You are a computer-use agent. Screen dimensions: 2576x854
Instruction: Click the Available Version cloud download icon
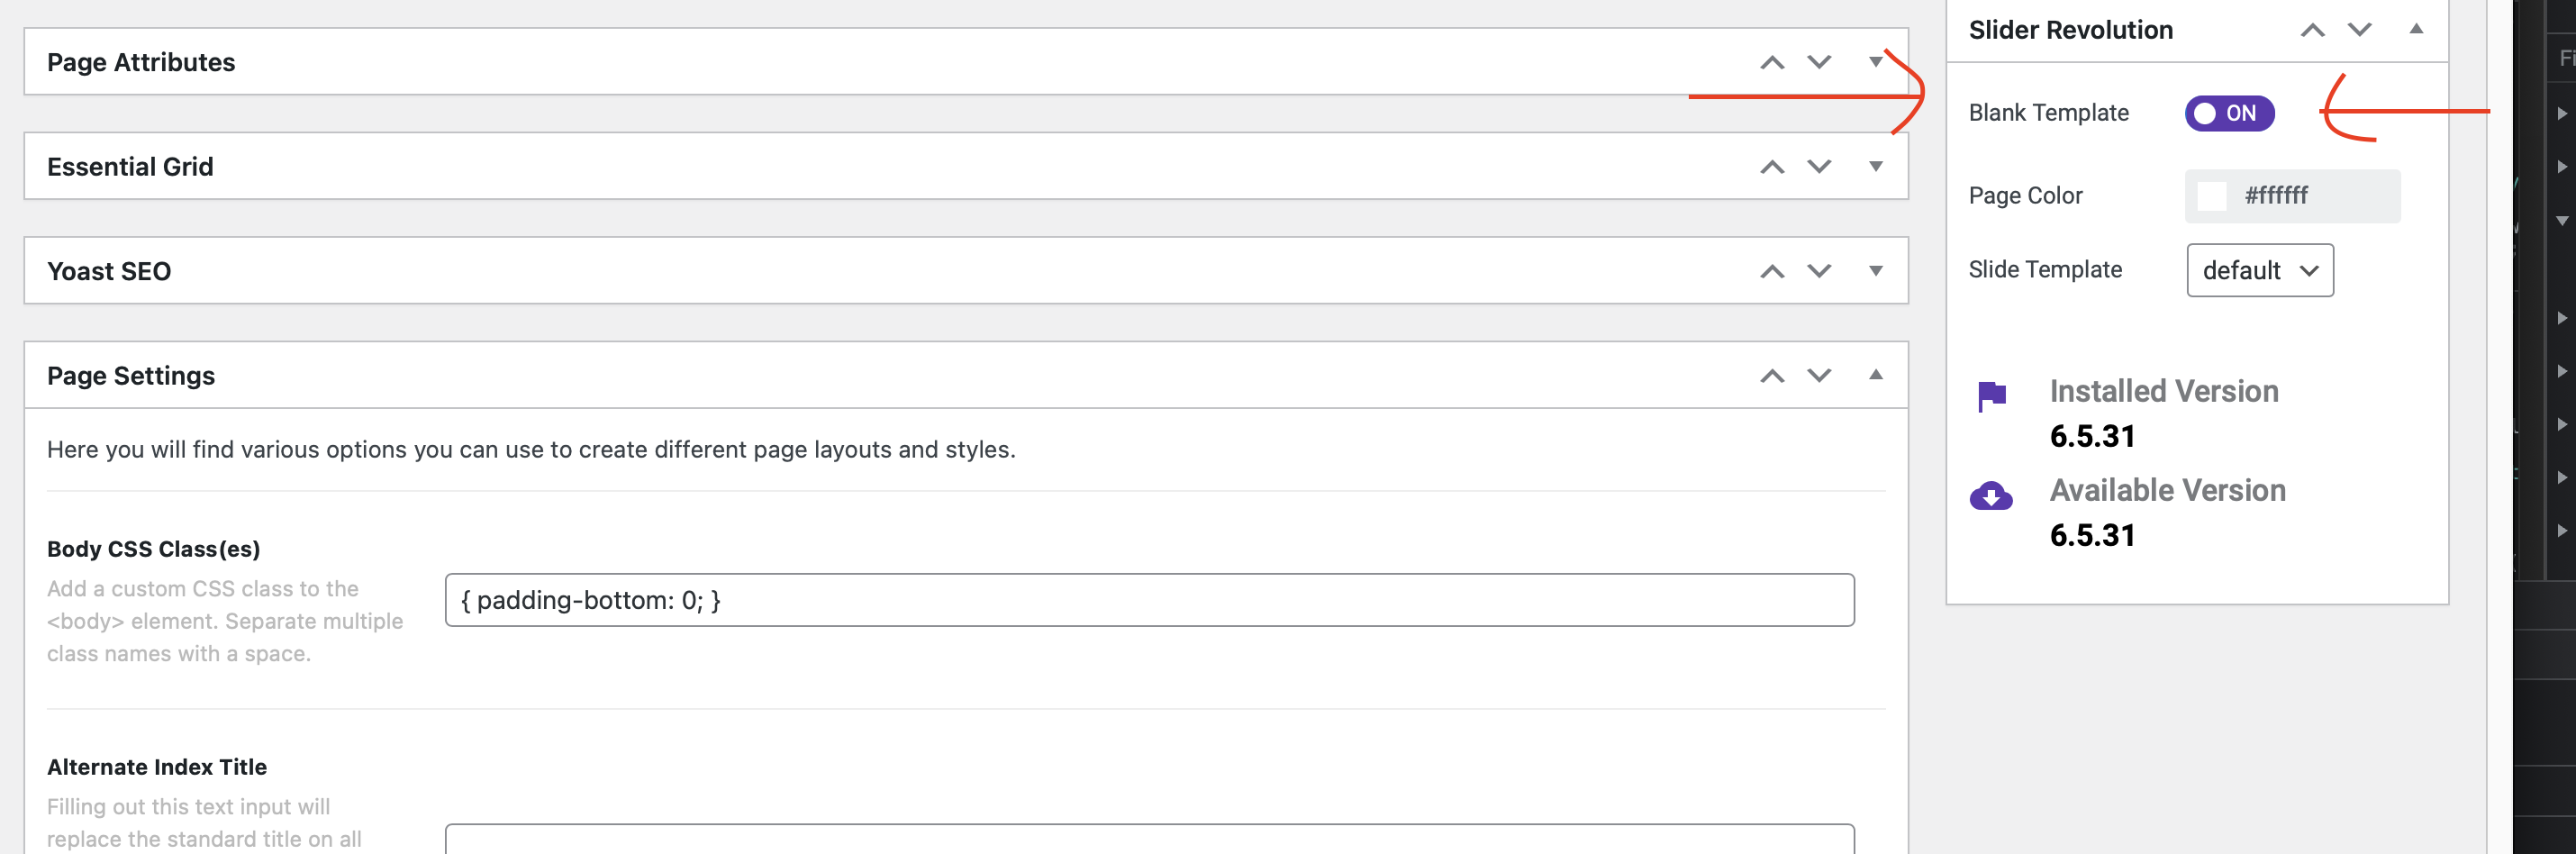click(1991, 496)
